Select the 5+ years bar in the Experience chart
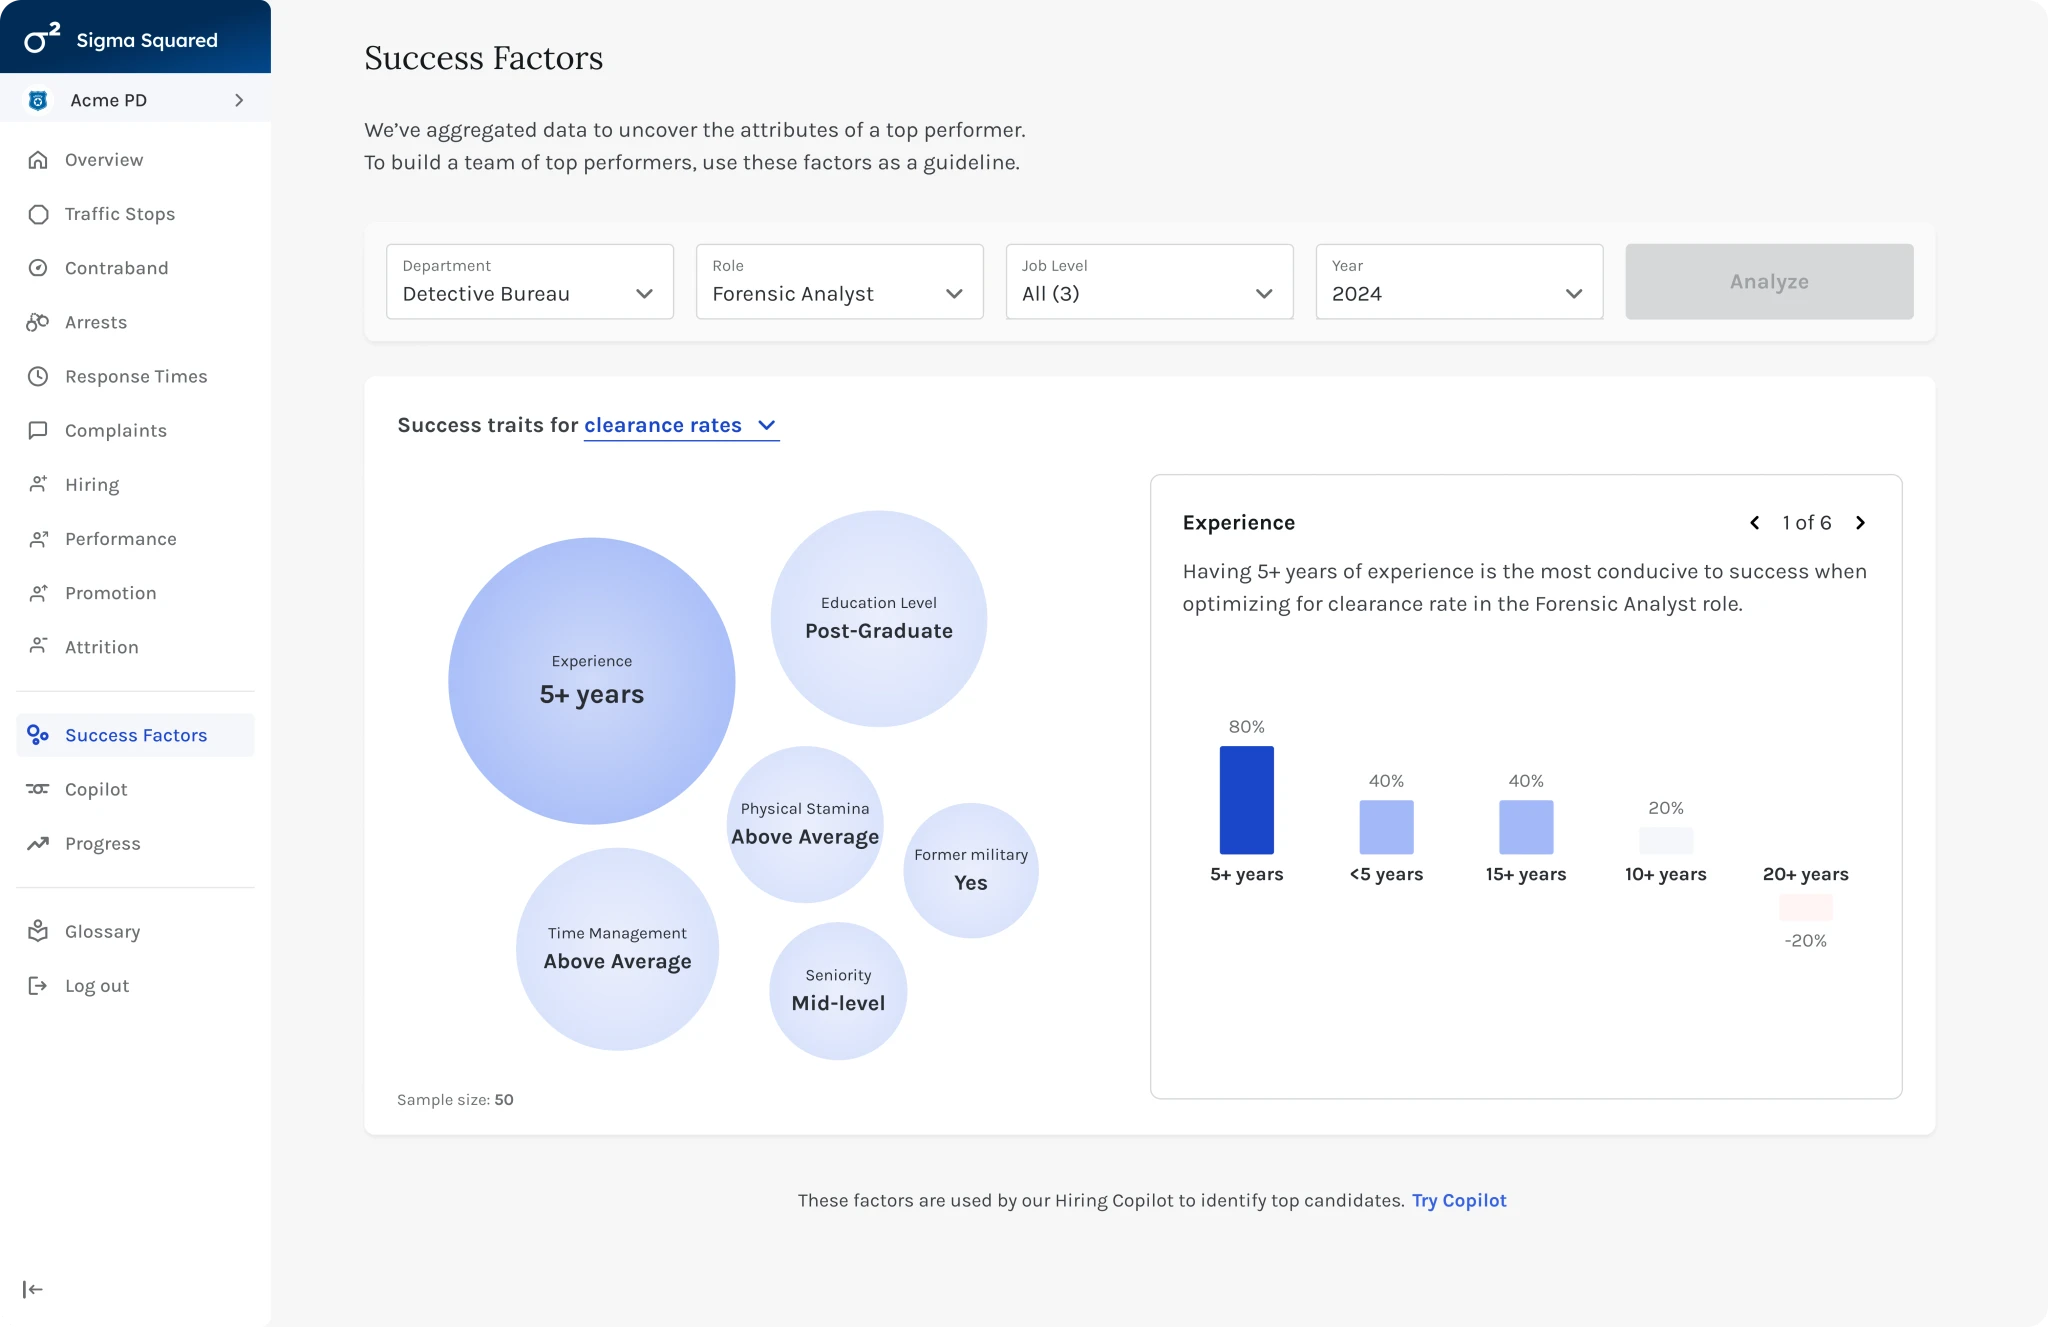Screen dimensions: 2048x1327 (1246, 799)
